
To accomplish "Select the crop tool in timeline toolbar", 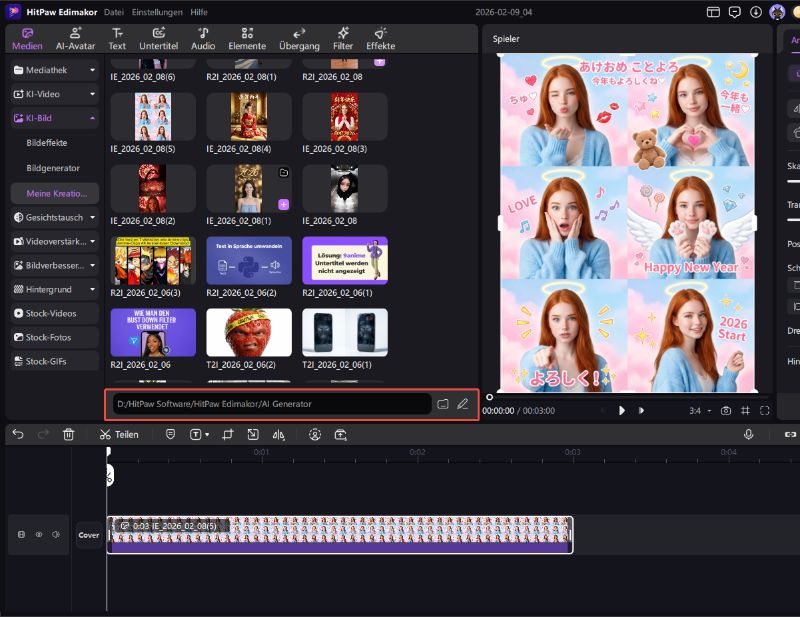I will point(227,435).
